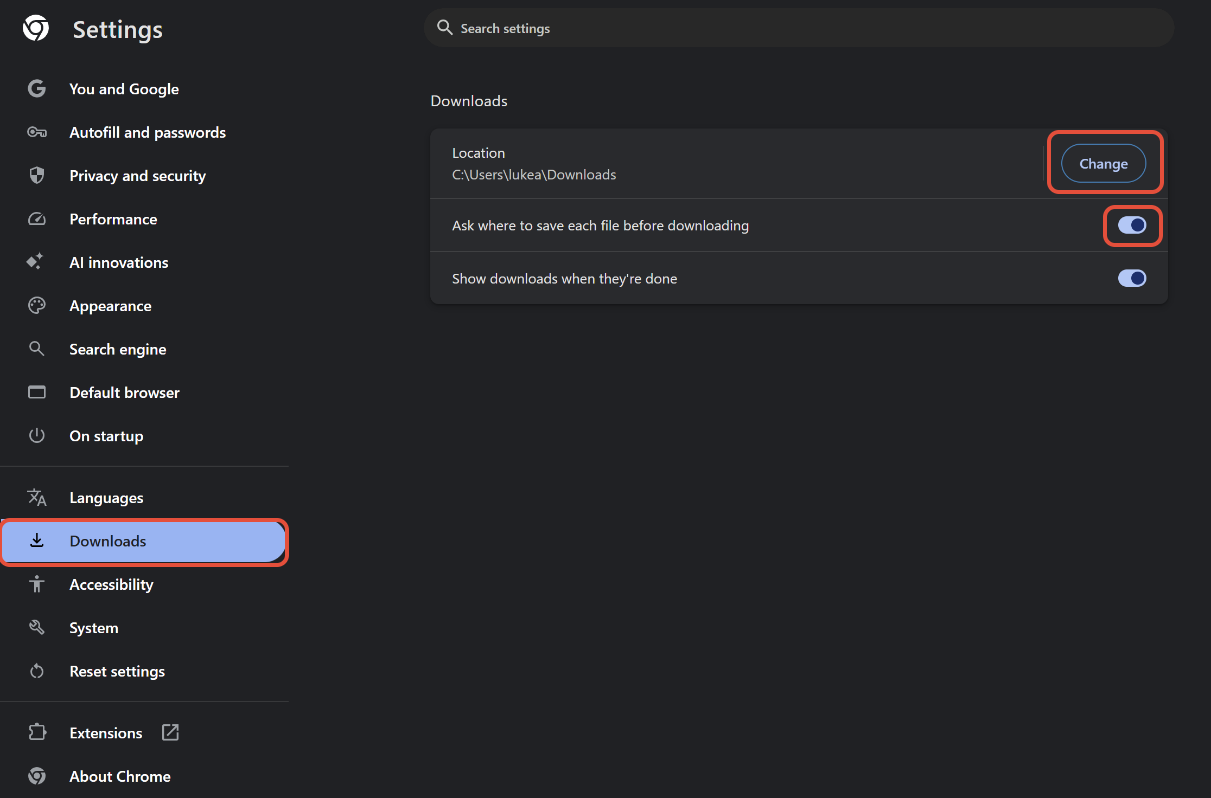The image size is (1211, 798).
Task: Click Change download location button
Action: (x=1103, y=164)
